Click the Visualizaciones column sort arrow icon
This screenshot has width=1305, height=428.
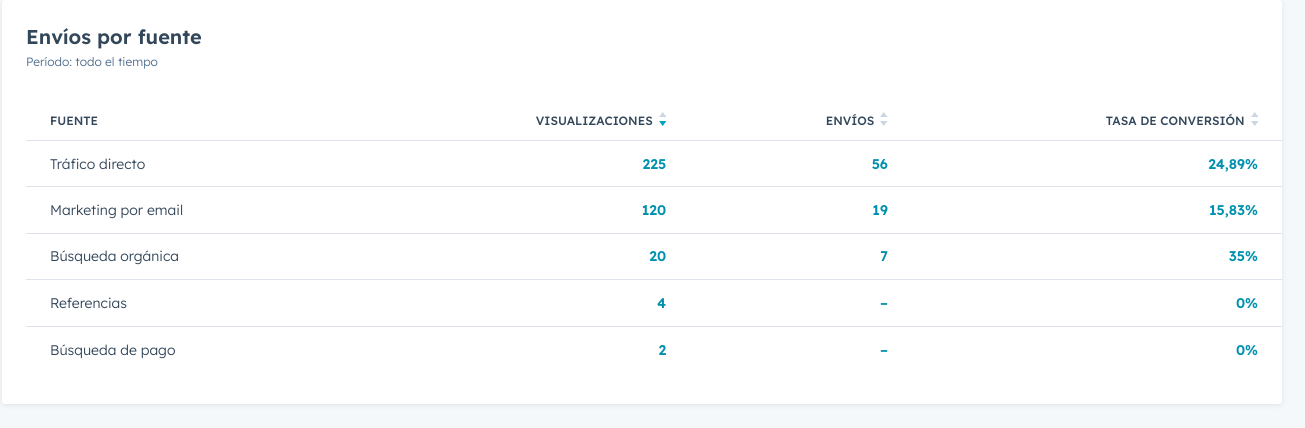pos(663,121)
